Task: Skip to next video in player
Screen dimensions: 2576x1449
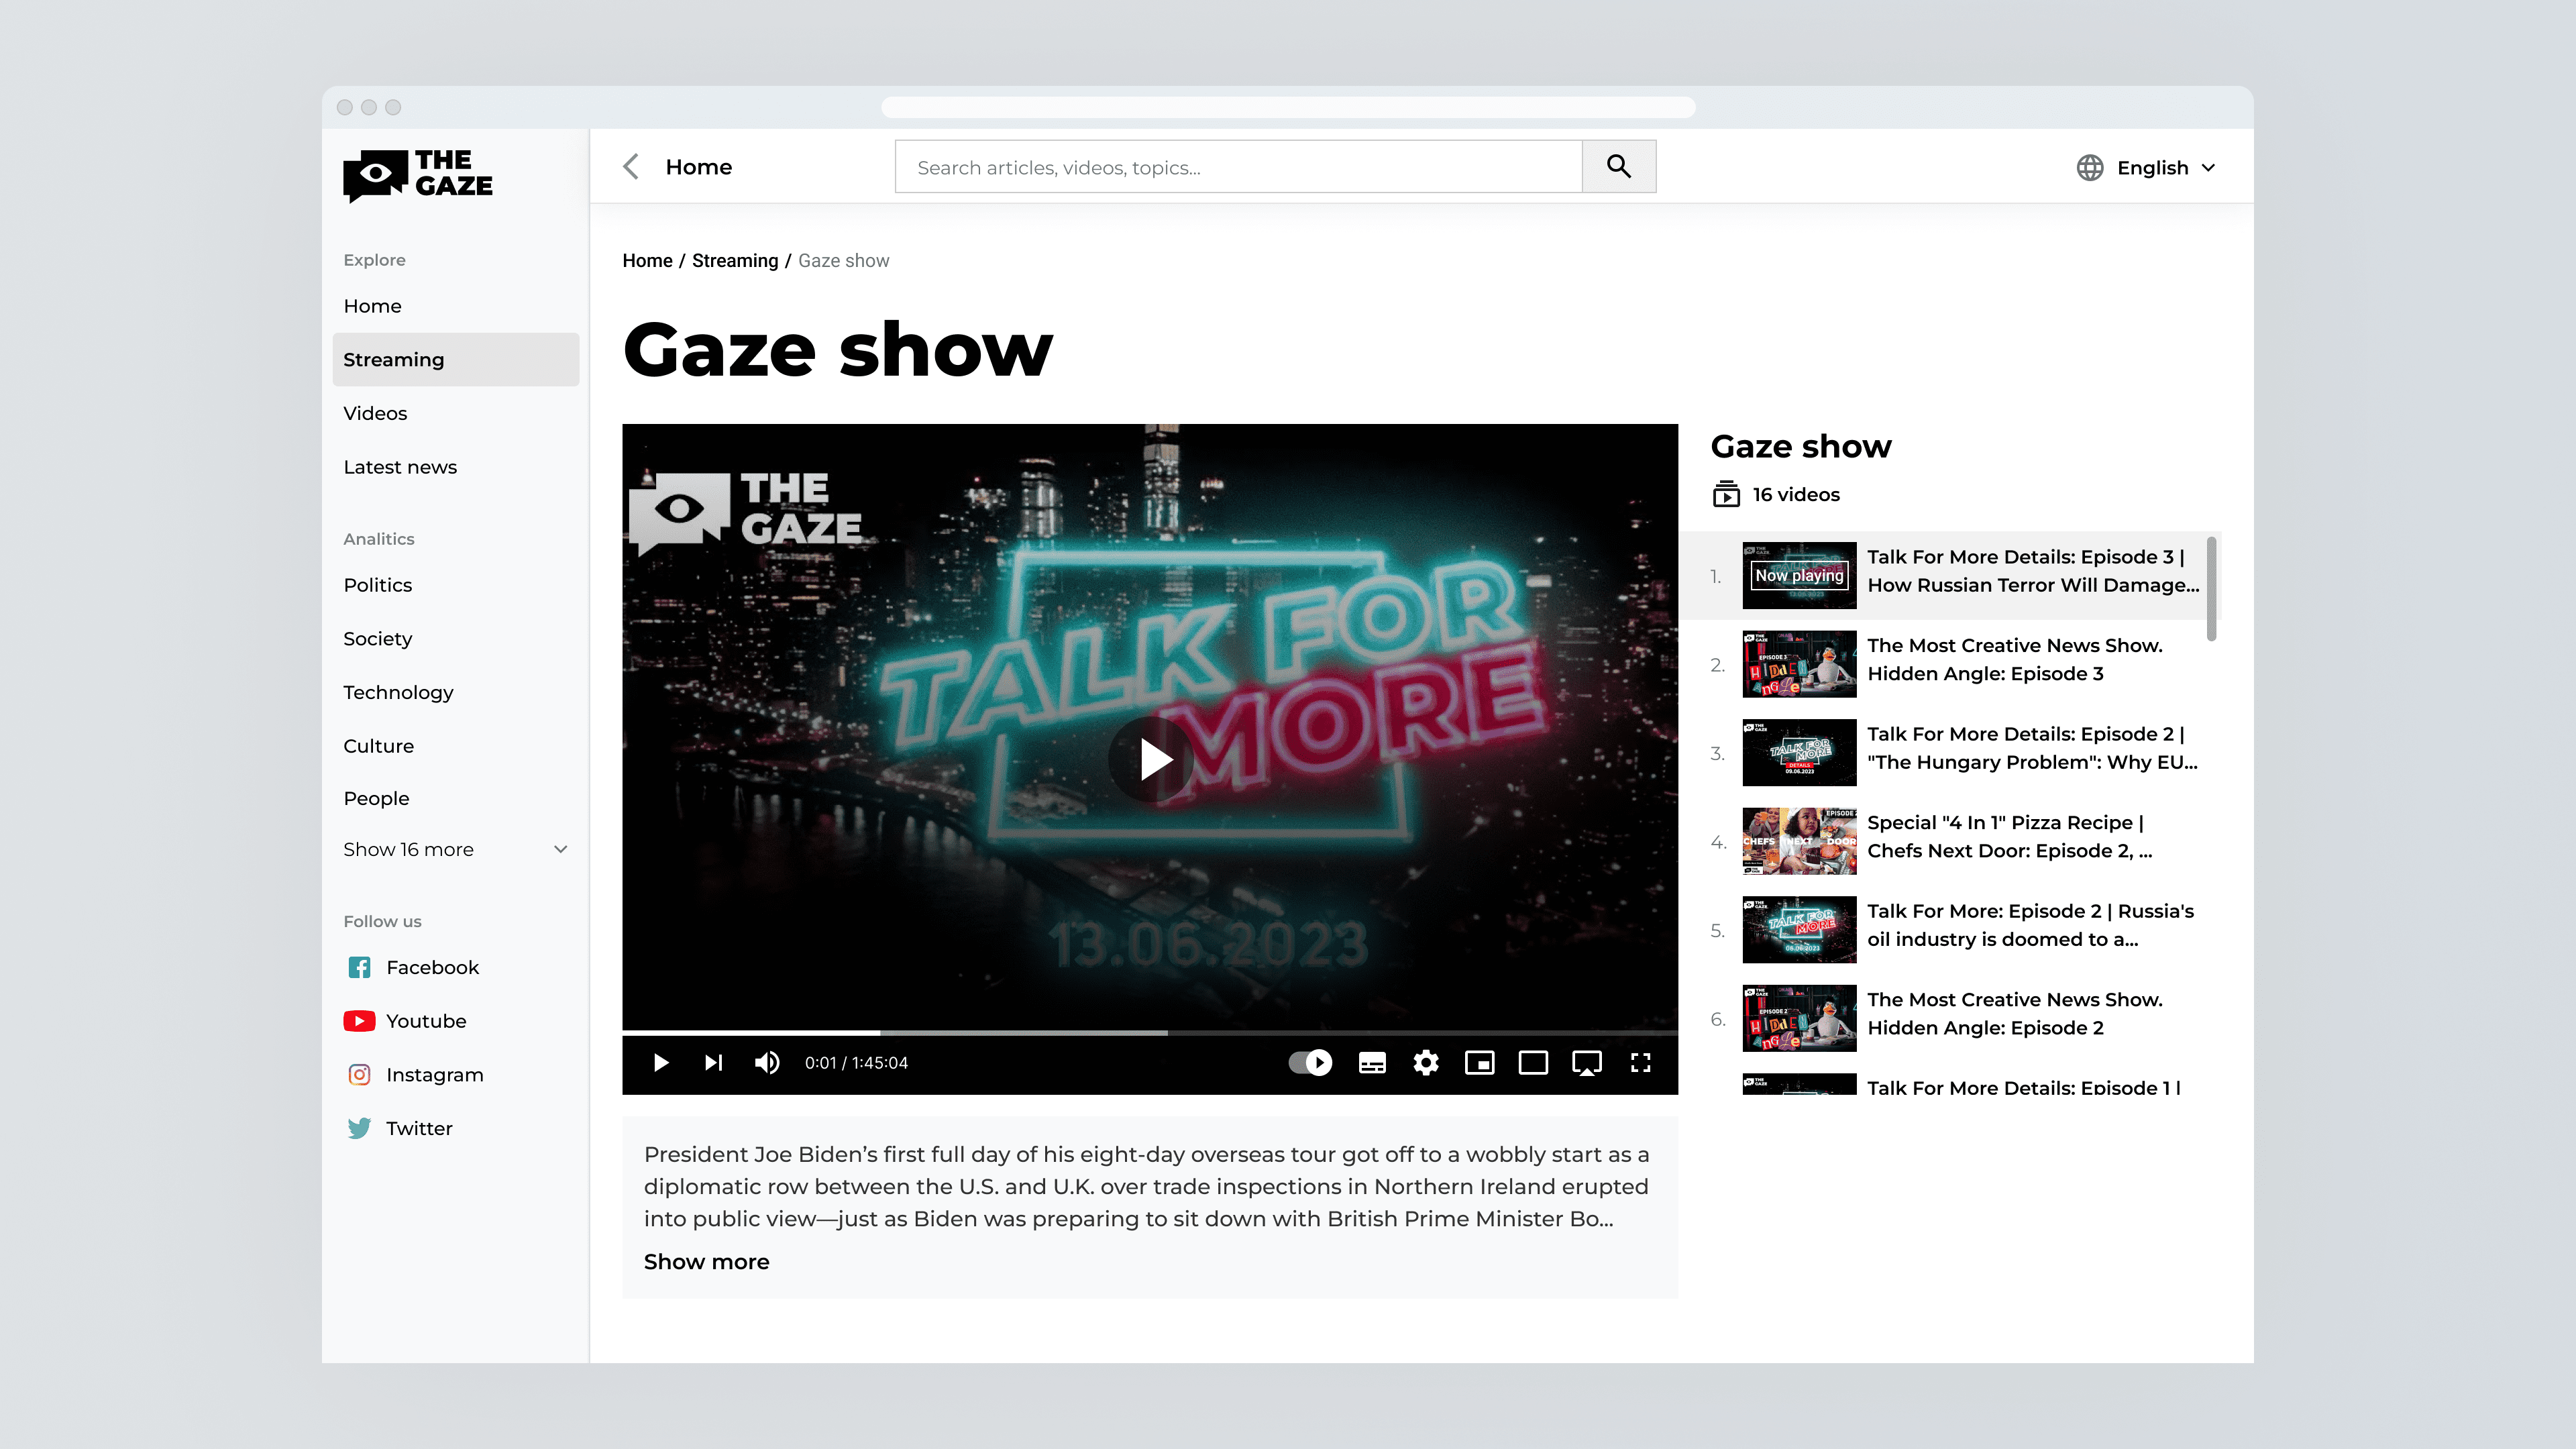Action: pos(713,1062)
